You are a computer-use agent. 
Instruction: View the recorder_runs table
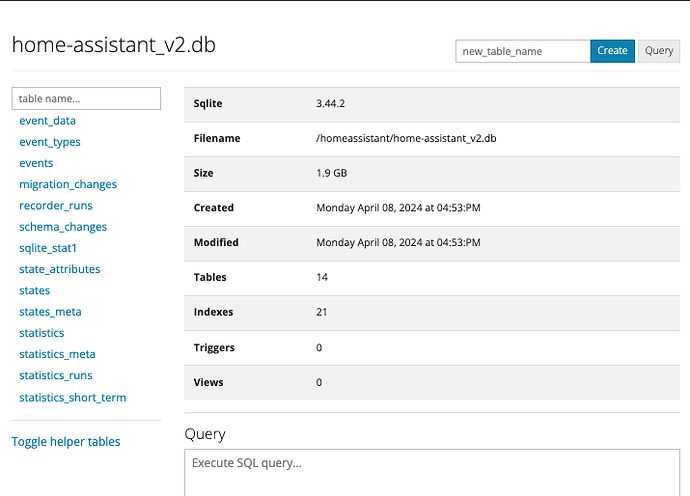point(56,206)
